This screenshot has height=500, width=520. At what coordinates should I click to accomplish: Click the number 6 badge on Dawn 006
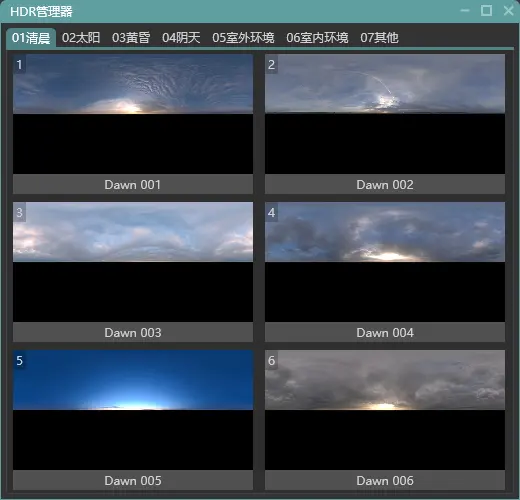click(x=271, y=360)
